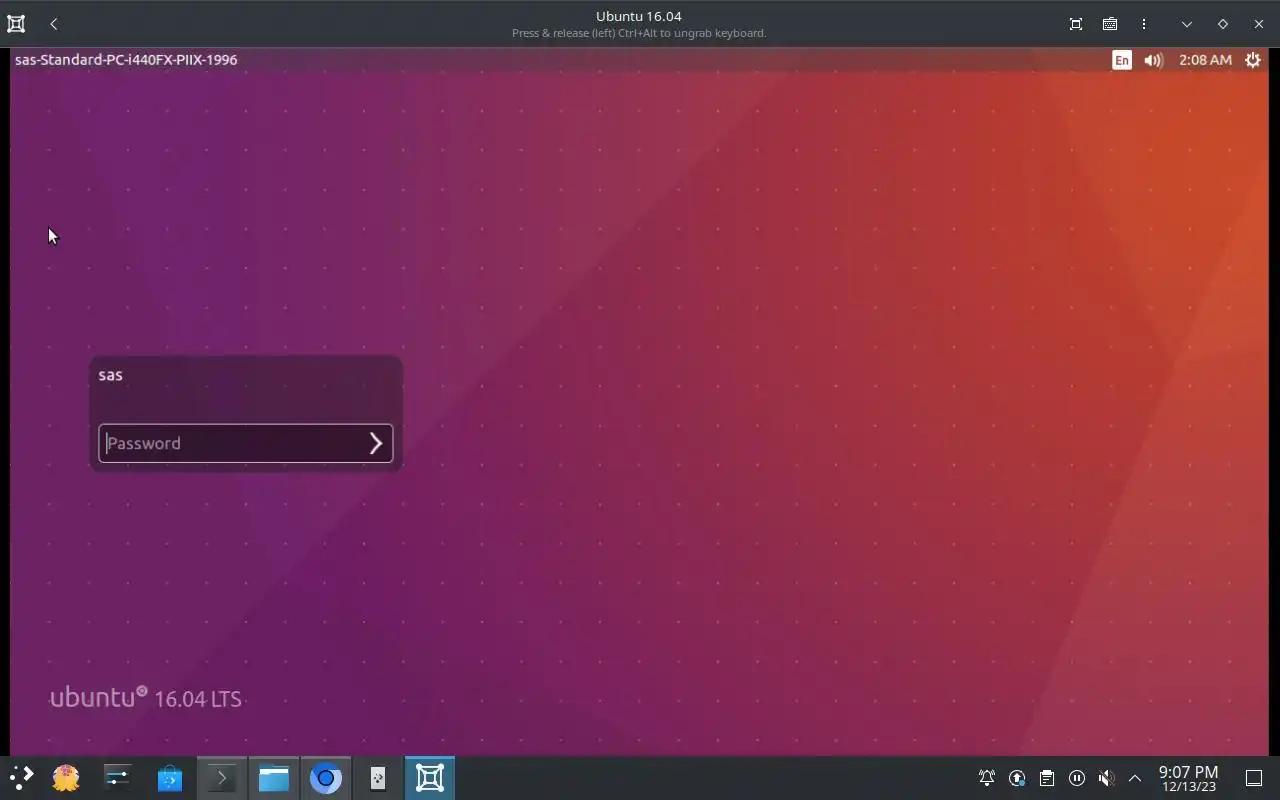Click the Show Desktop button
Viewport: 1280px width, 800px height.
[1254, 778]
